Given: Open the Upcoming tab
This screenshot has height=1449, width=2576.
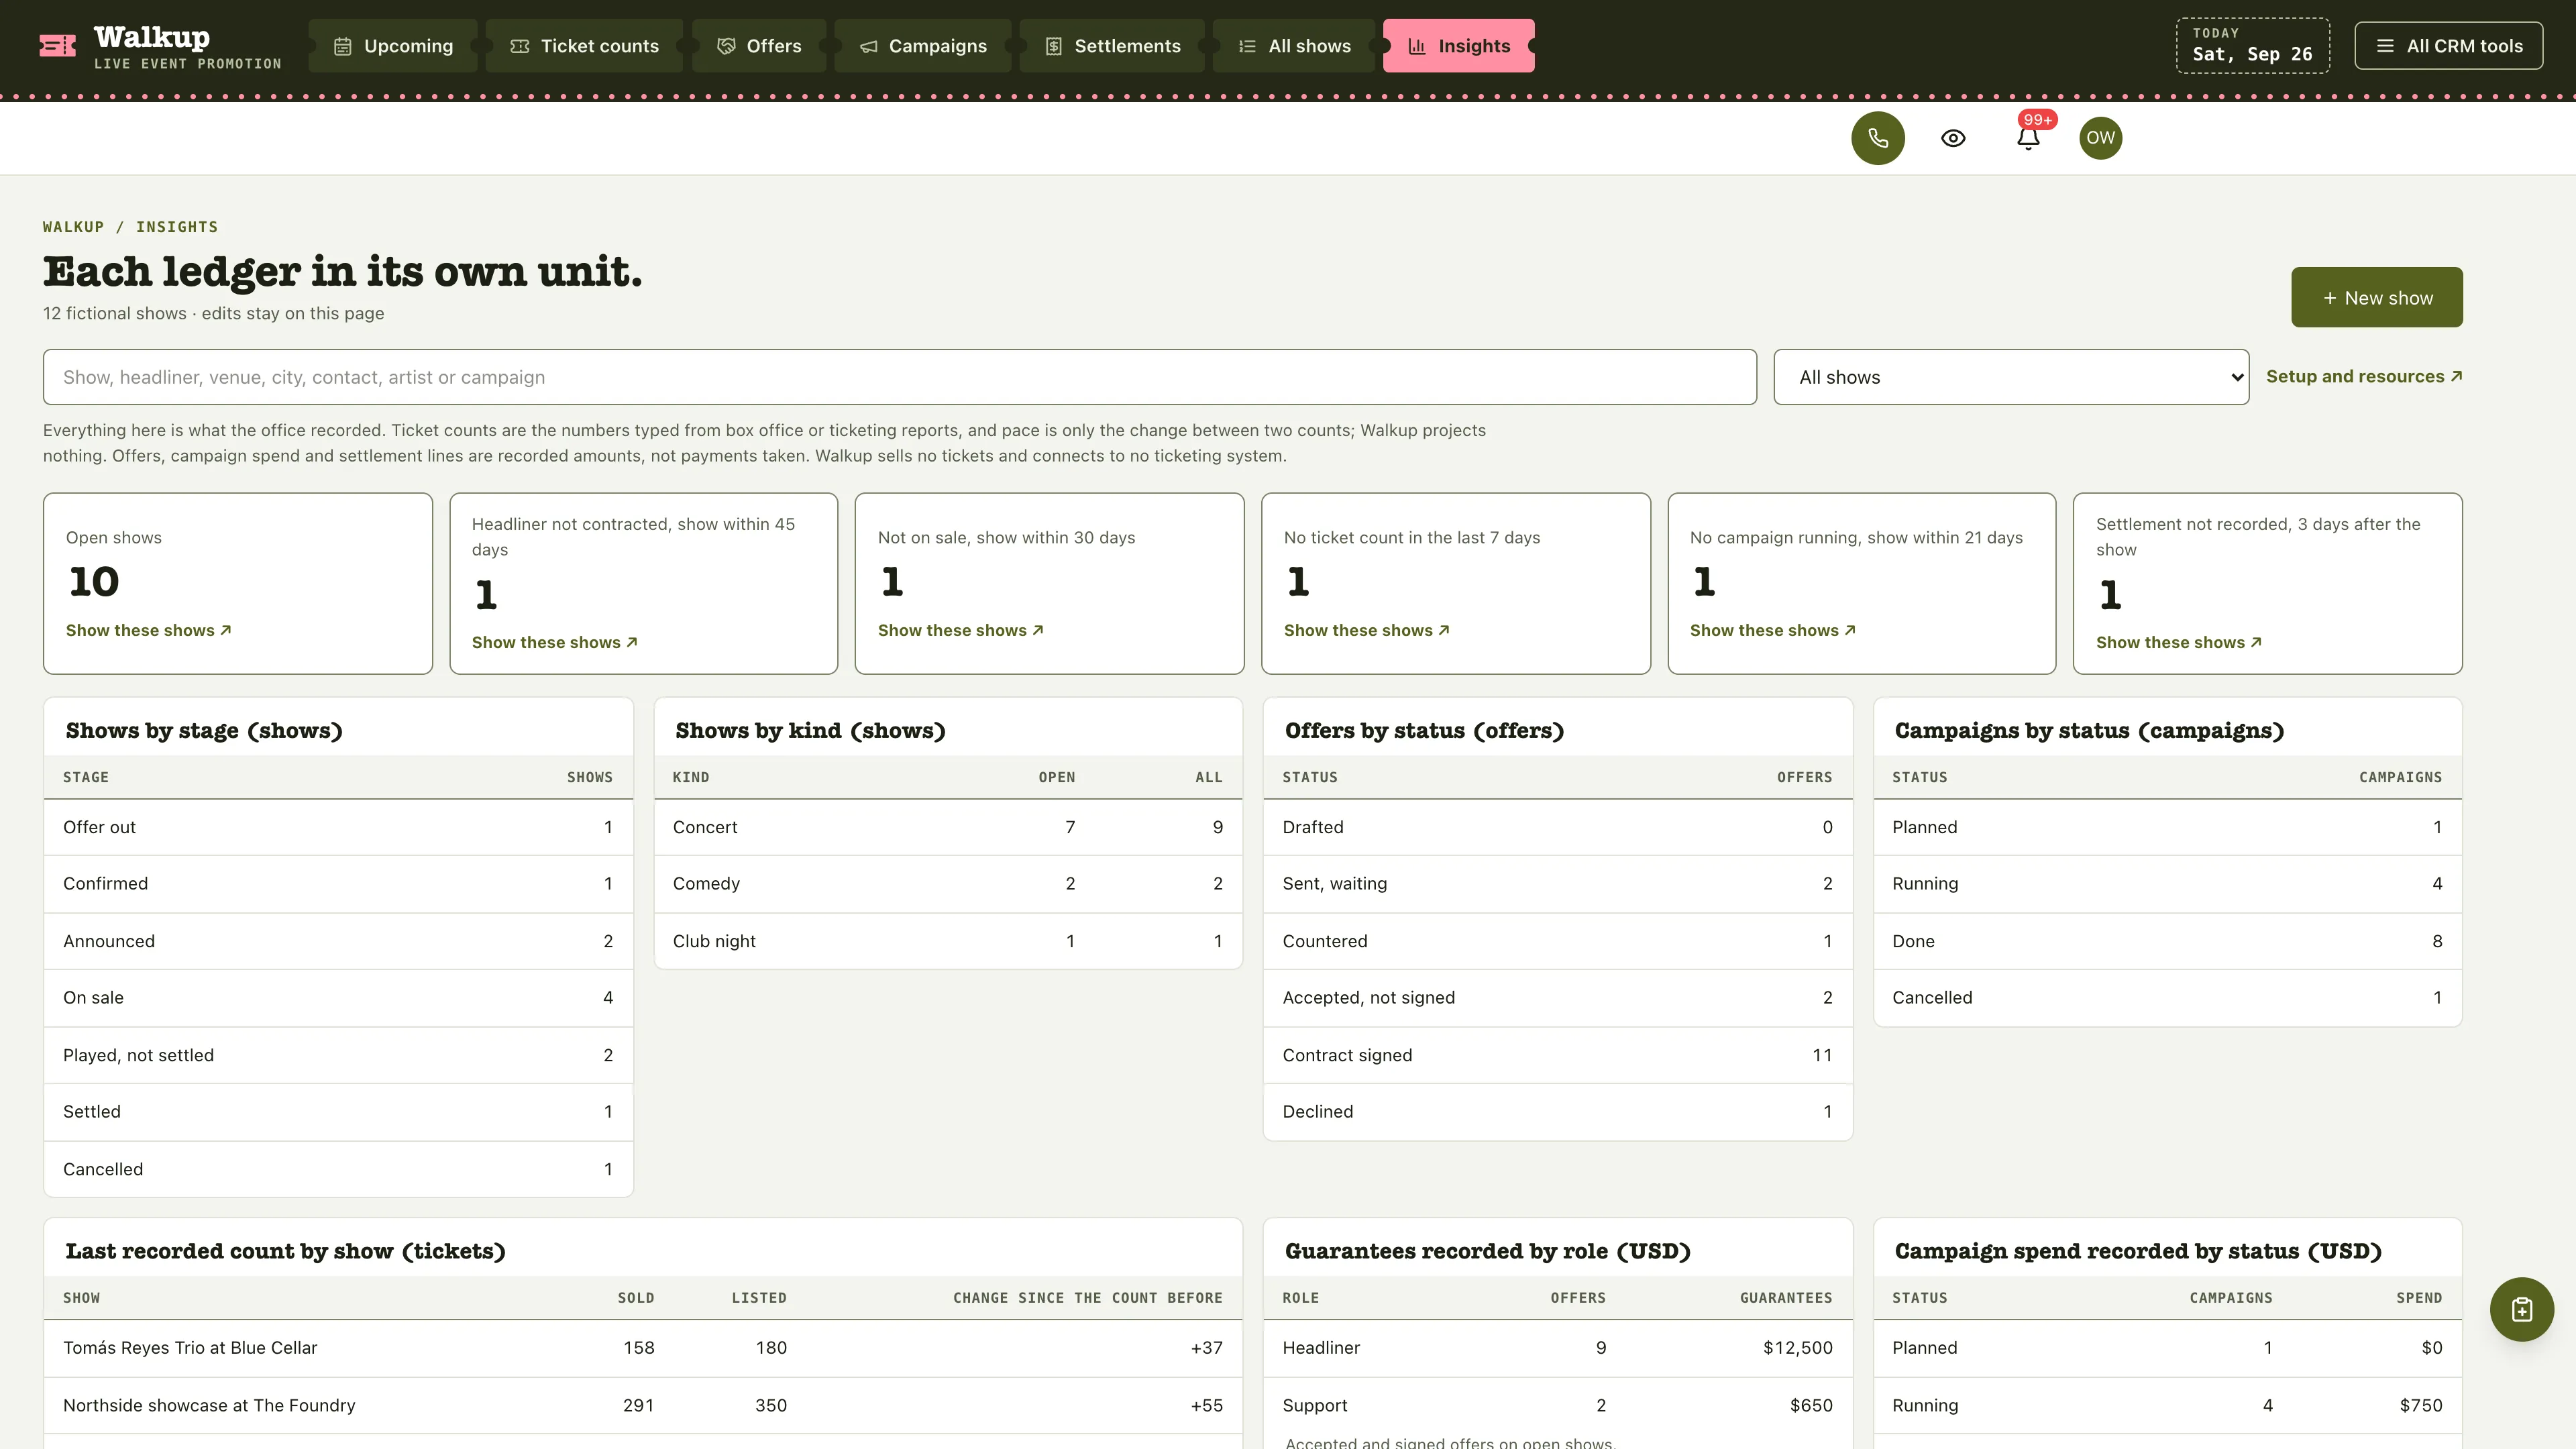Looking at the screenshot, I should point(393,46).
